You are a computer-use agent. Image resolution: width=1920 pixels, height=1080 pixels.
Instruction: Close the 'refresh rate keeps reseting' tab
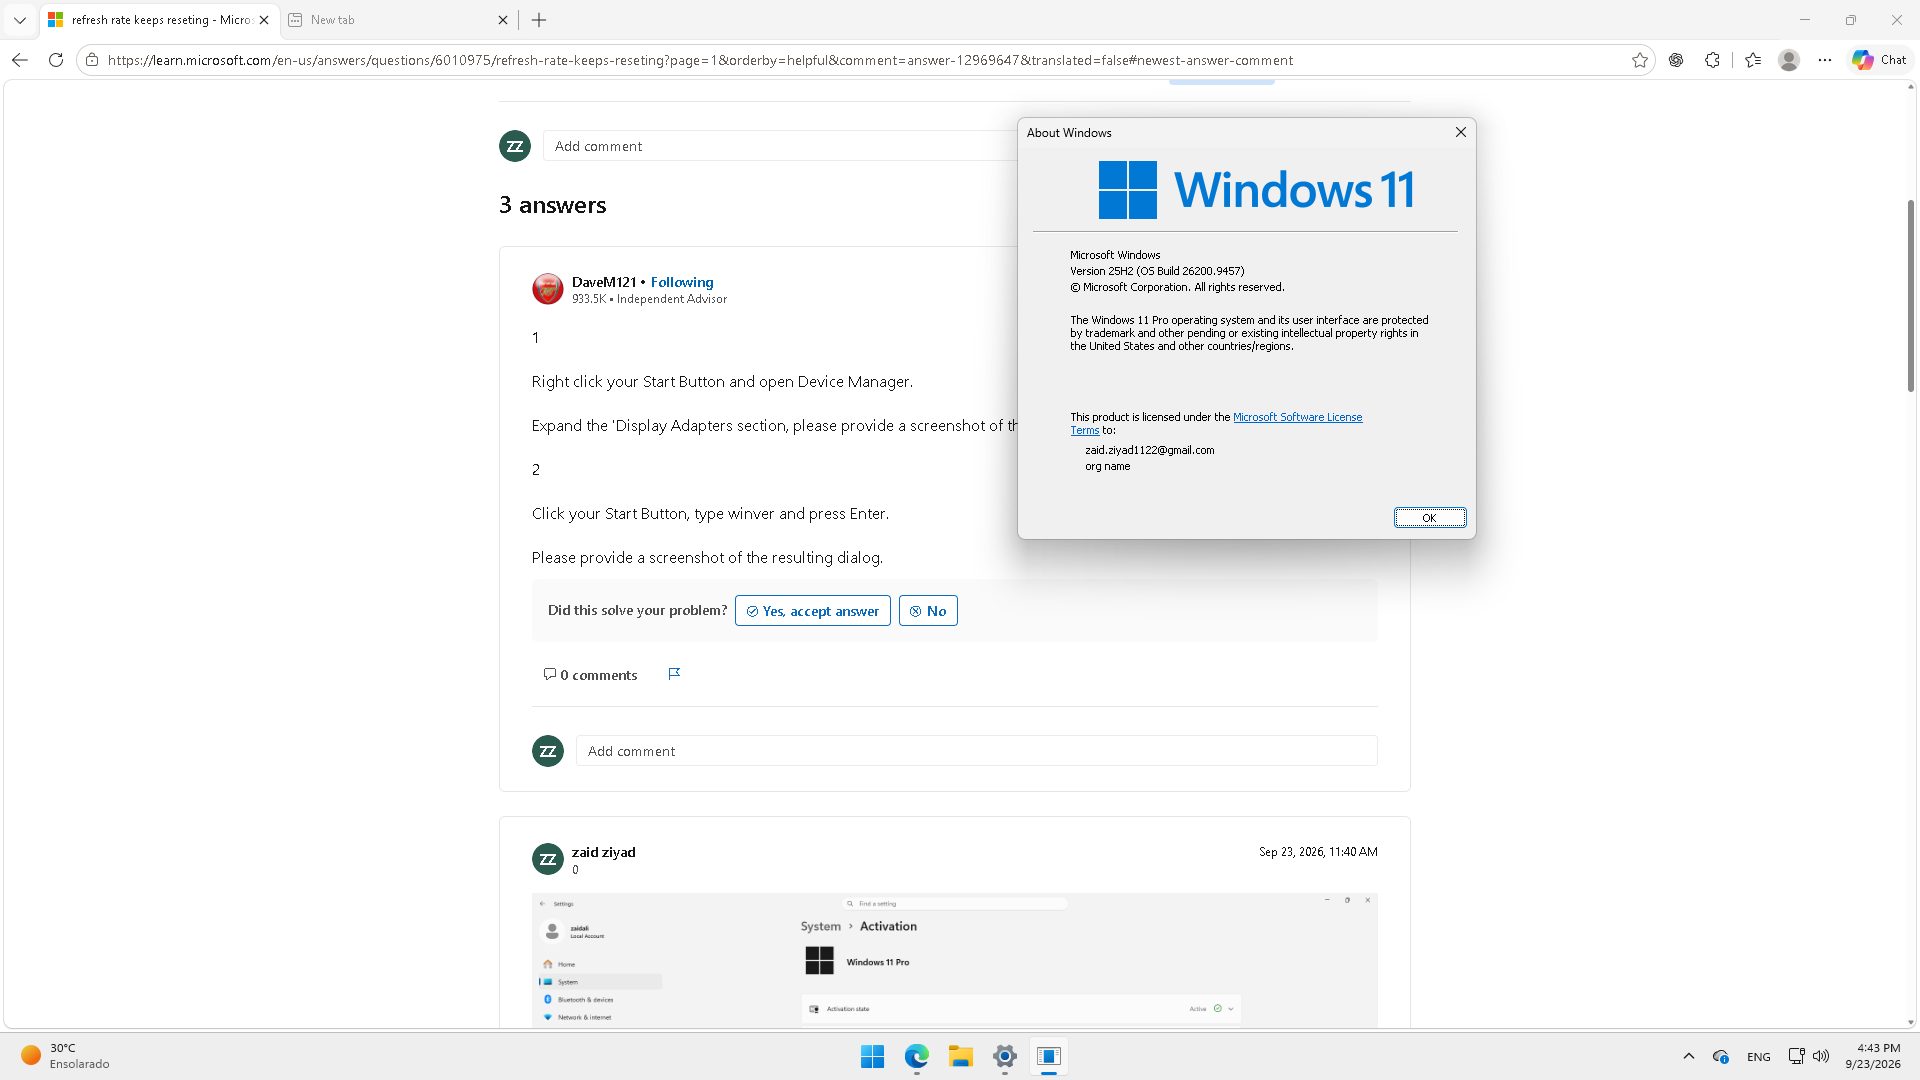pyautogui.click(x=264, y=20)
